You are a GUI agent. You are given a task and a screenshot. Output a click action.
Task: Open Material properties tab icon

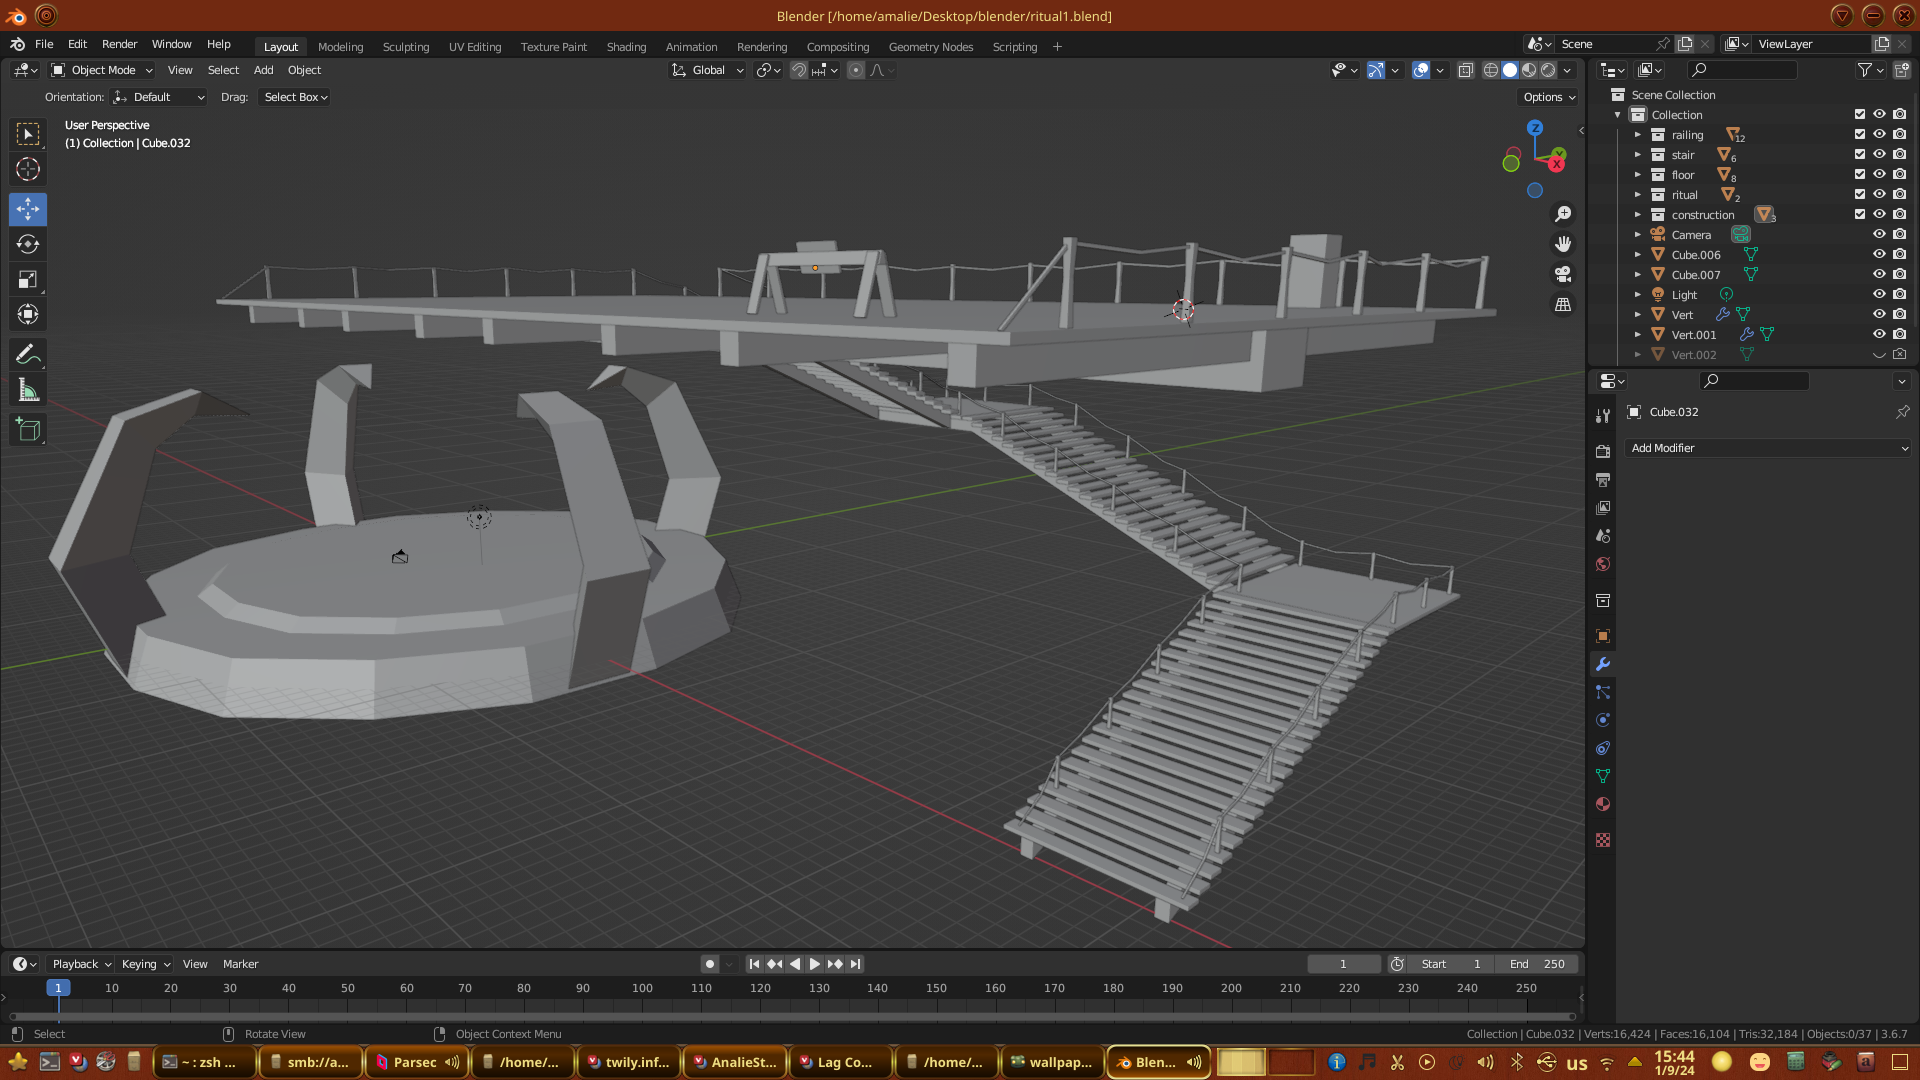(x=1603, y=805)
